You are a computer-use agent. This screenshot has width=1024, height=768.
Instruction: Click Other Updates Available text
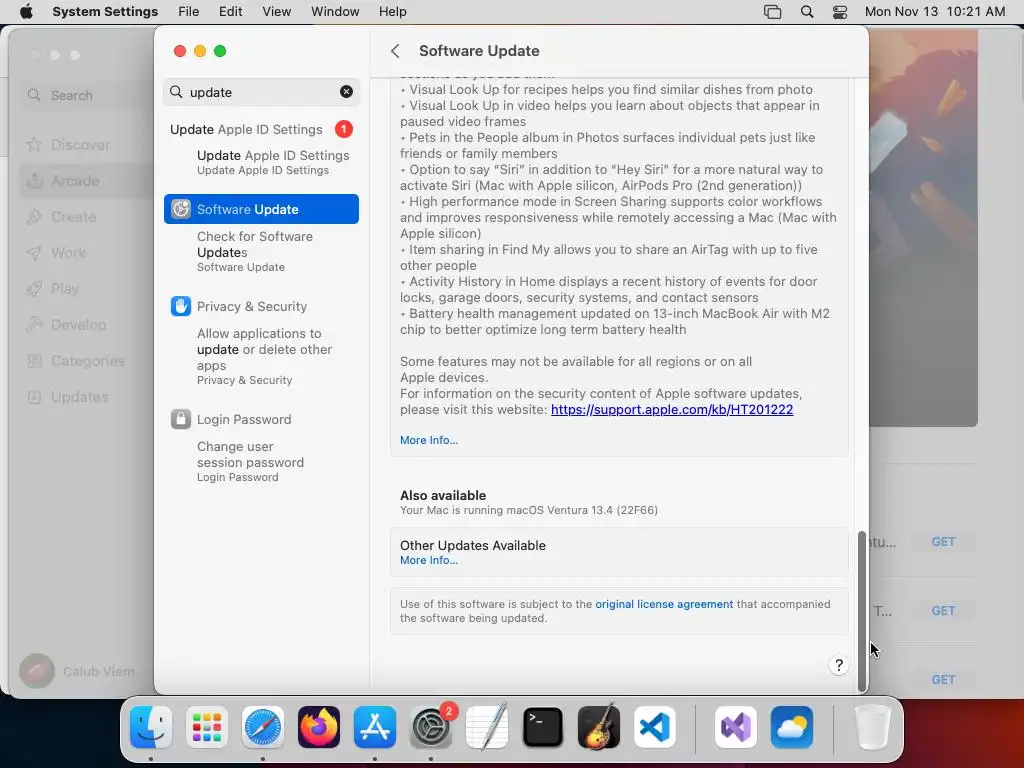coord(473,545)
